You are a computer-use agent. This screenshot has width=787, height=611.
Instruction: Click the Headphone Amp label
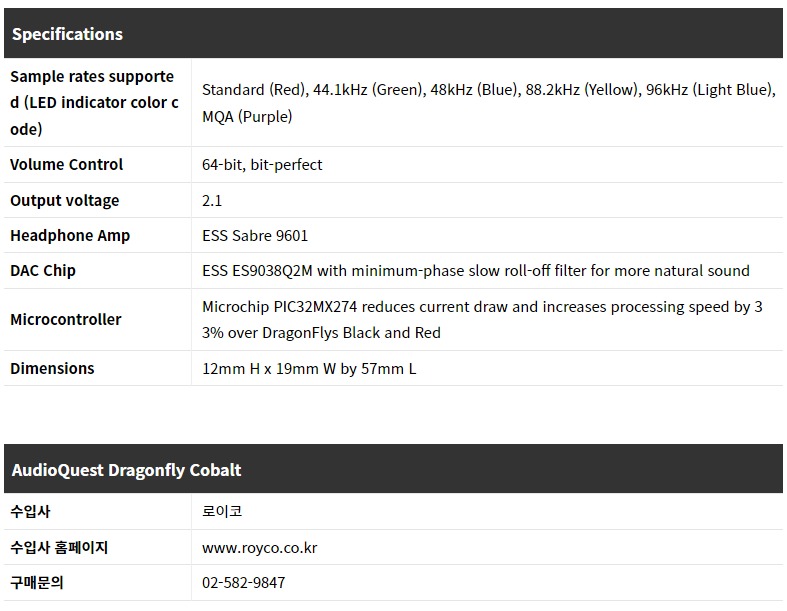tap(70, 235)
